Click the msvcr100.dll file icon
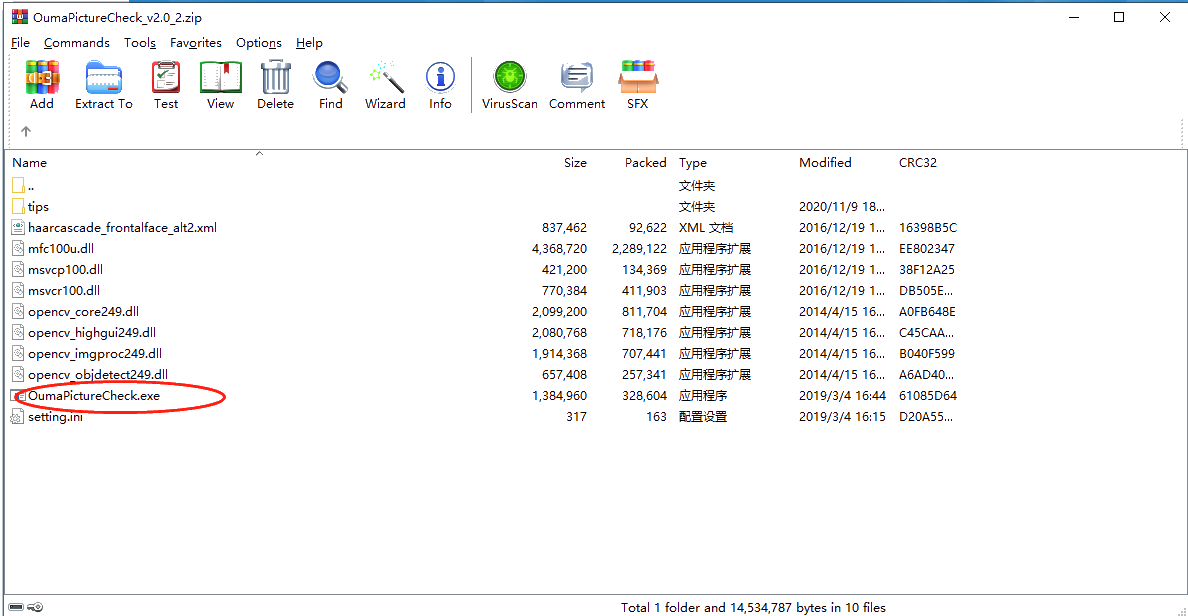This screenshot has height=616, width=1188. (18, 290)
